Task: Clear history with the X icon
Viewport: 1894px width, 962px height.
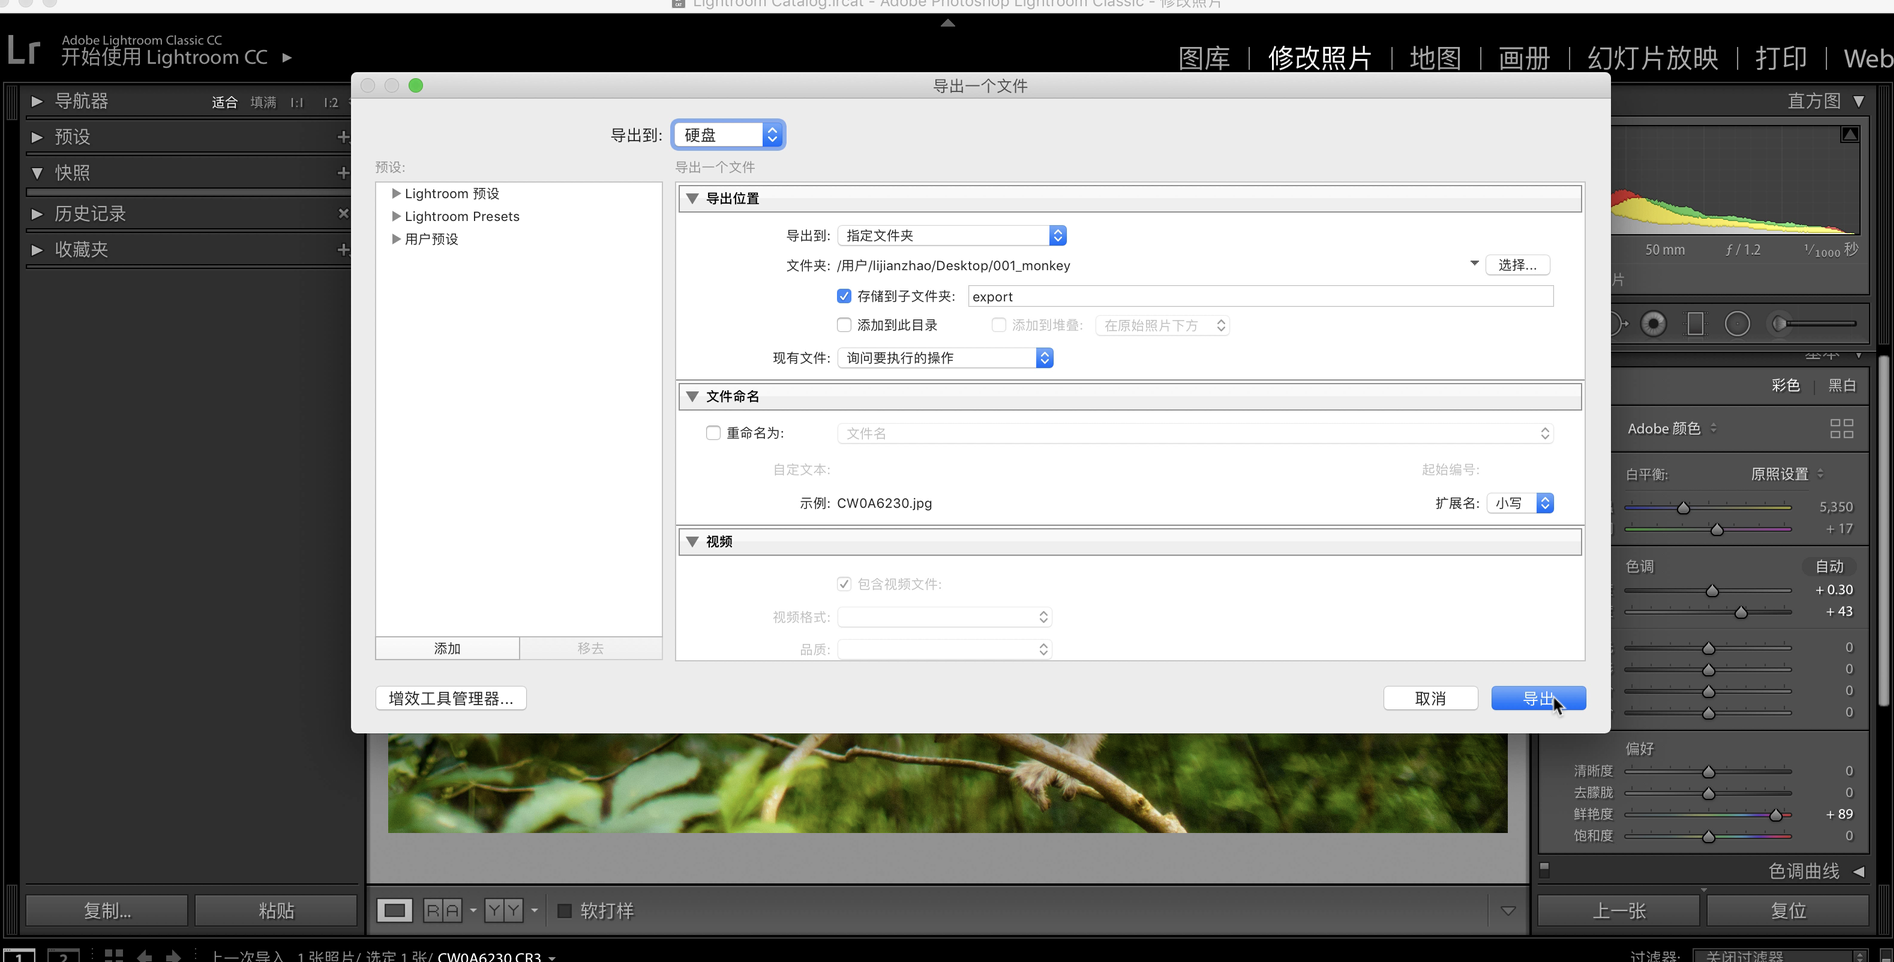Action: (x=343, y=213)
